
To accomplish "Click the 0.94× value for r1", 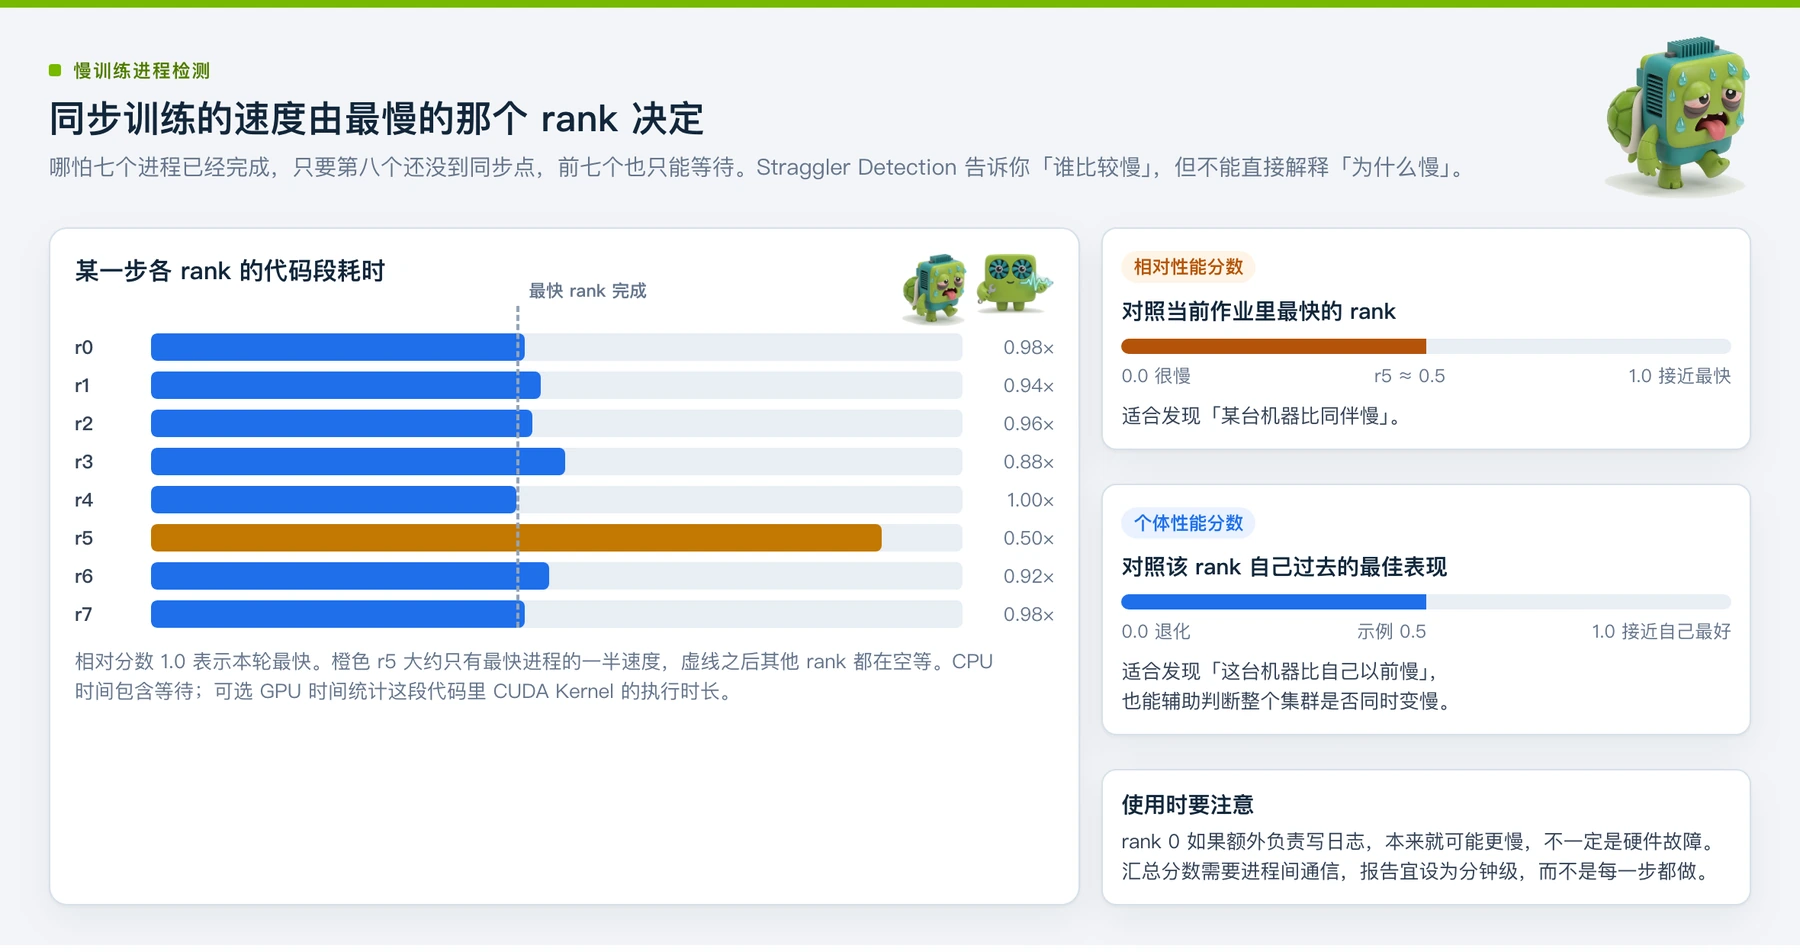I will [1029, 385].
